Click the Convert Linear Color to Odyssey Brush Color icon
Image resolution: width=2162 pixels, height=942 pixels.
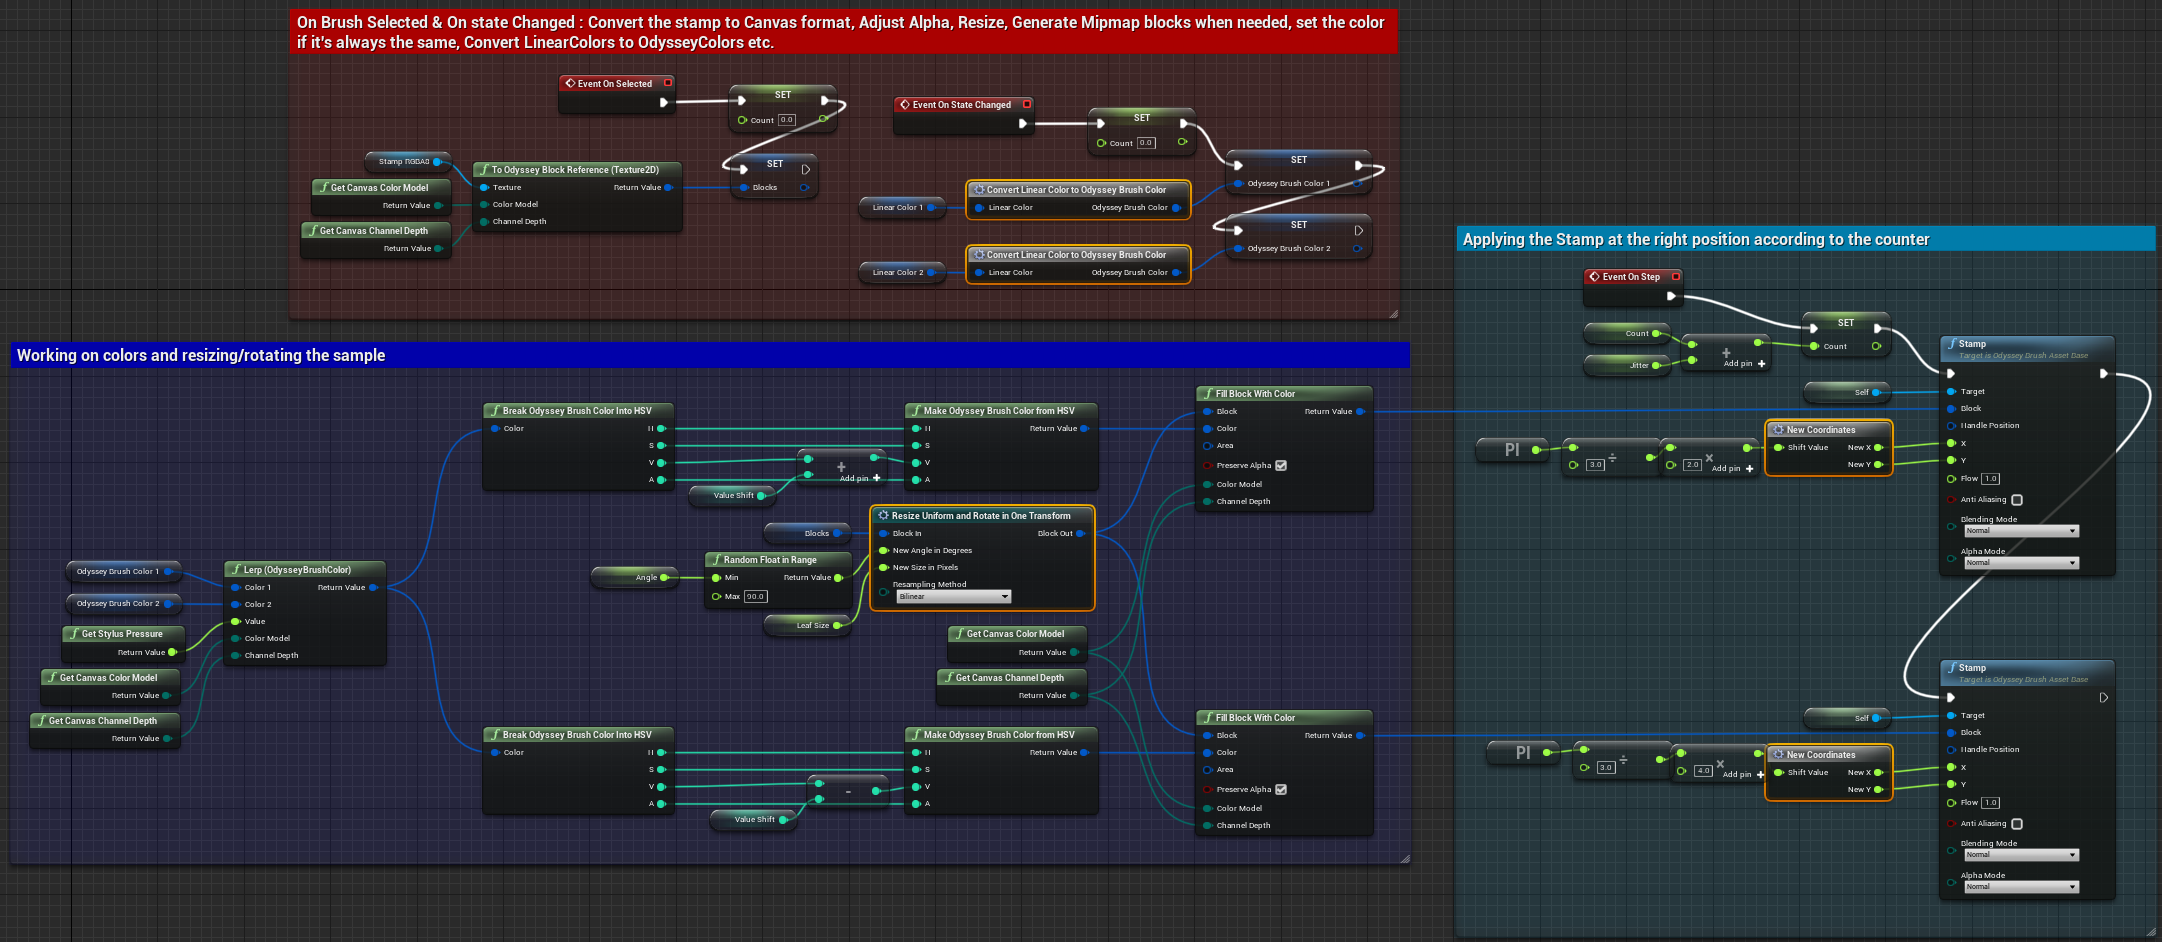click(x=979, y=189)
